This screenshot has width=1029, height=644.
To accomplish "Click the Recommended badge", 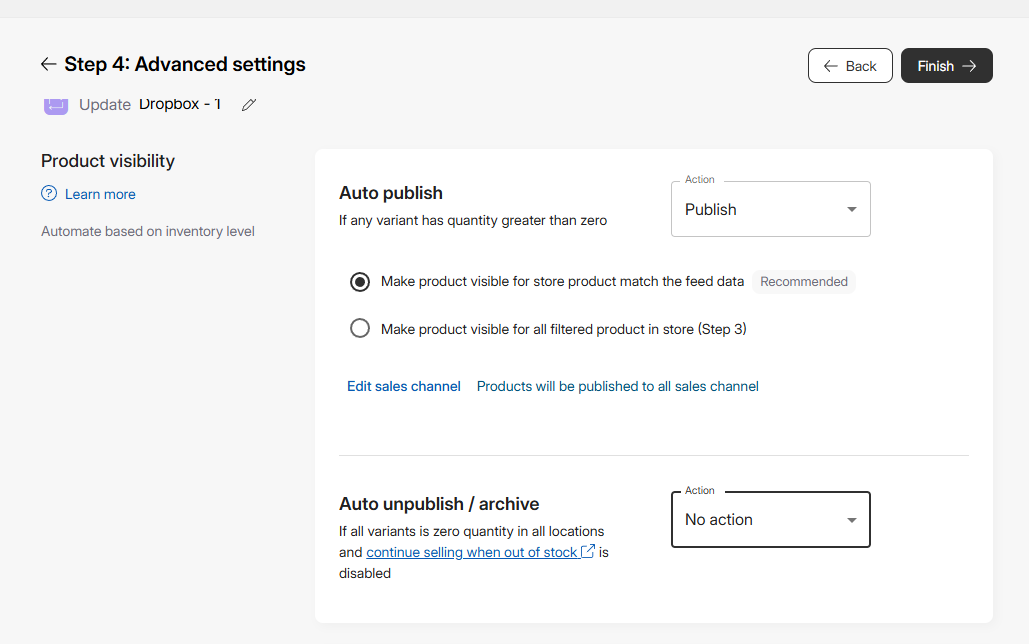I will coord(803,282).
